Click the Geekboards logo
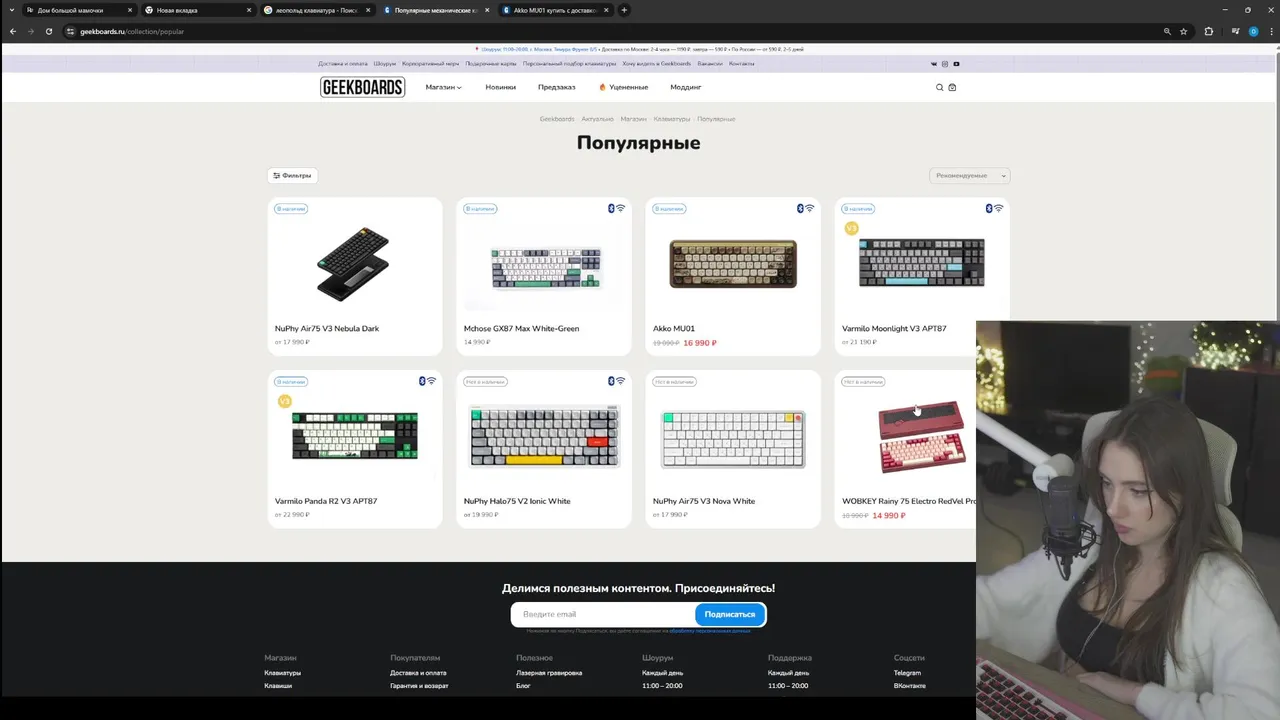The width and height of the screenshot is (1280, 720). click(362, 87)
